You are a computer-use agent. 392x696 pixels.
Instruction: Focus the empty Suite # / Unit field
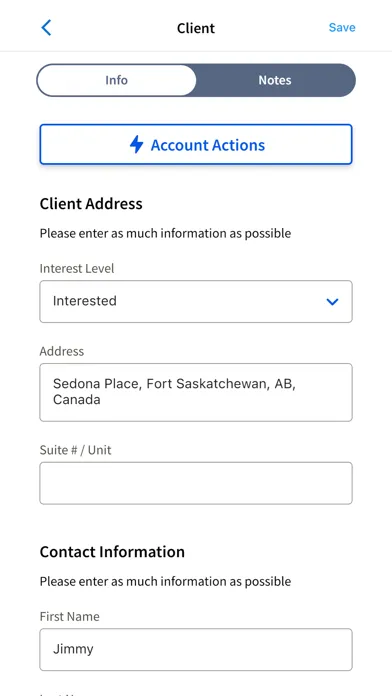(196, 483)
